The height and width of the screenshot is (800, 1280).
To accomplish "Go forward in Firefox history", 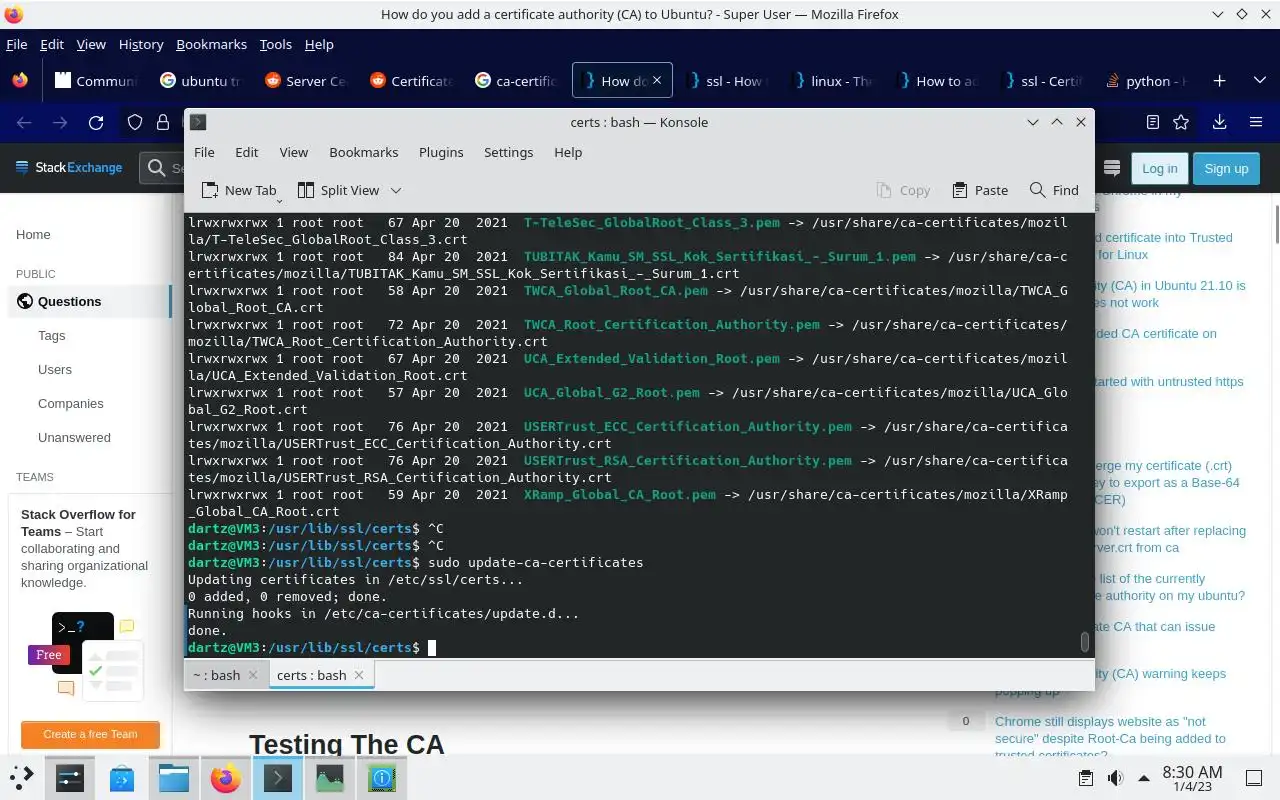I will coord(60,122).
